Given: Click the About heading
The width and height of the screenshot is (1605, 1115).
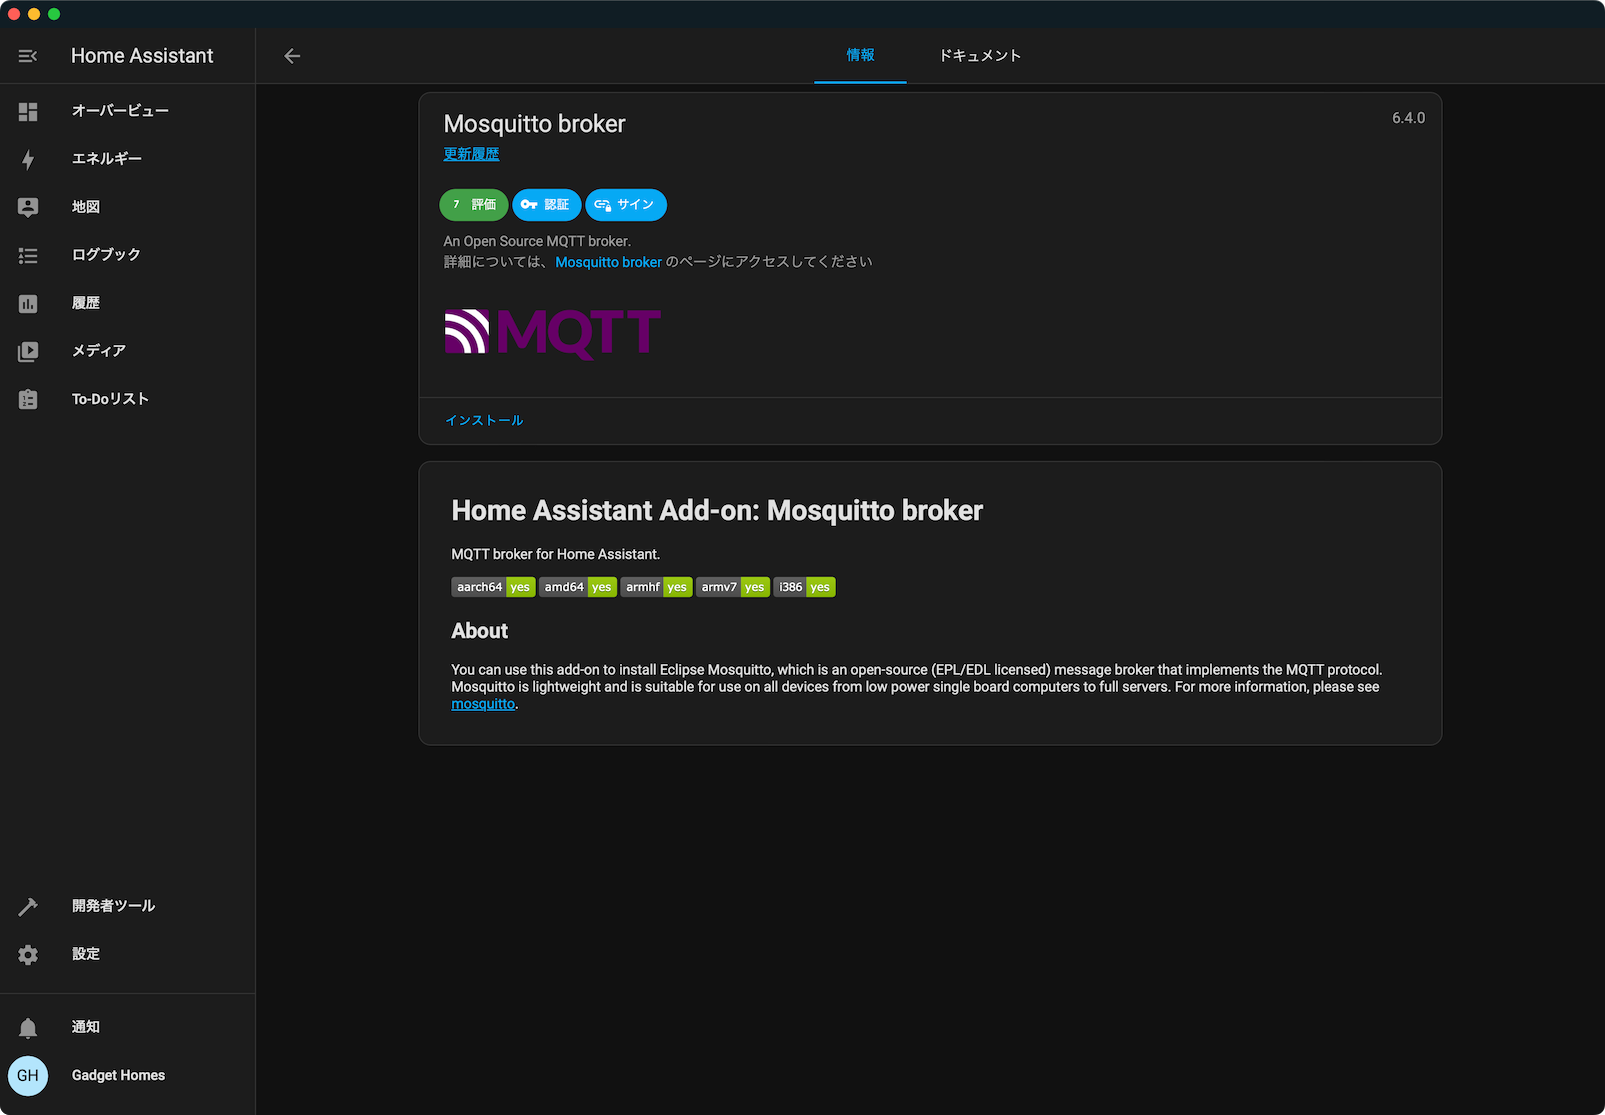Looking at the screenshot, I should tap(480, 631).
